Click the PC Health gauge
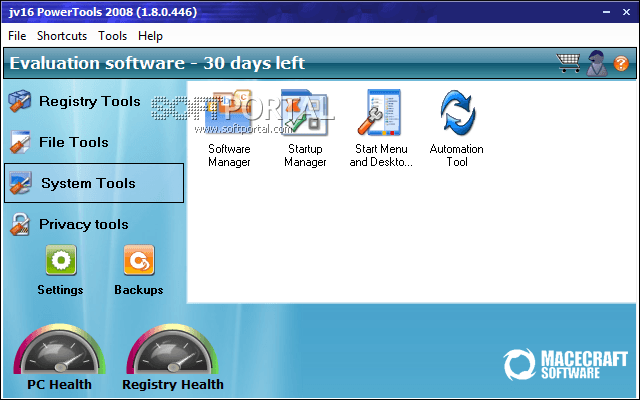 coord(60,349)
